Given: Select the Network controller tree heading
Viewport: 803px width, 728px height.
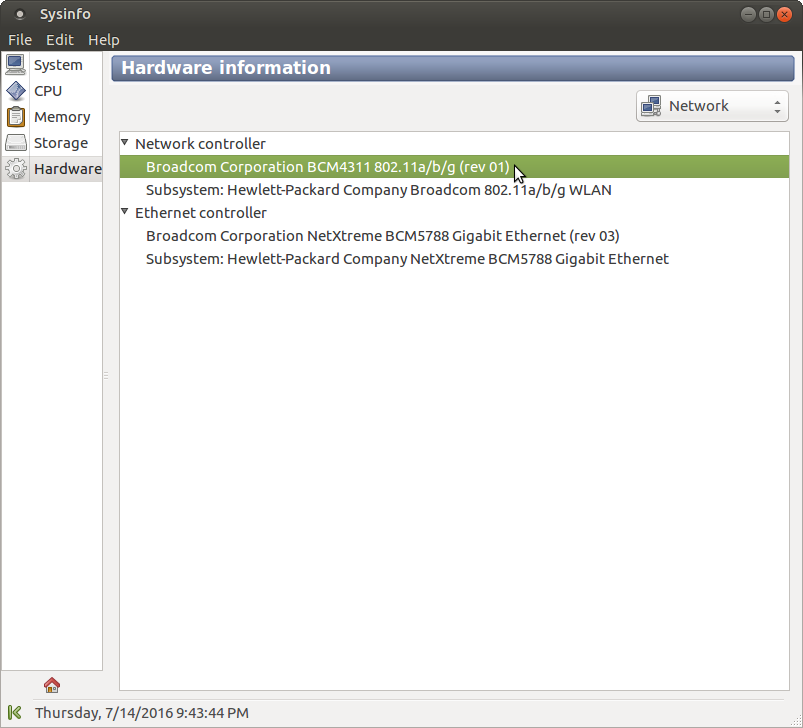Looking at the screenshot, I should [200, 144].
